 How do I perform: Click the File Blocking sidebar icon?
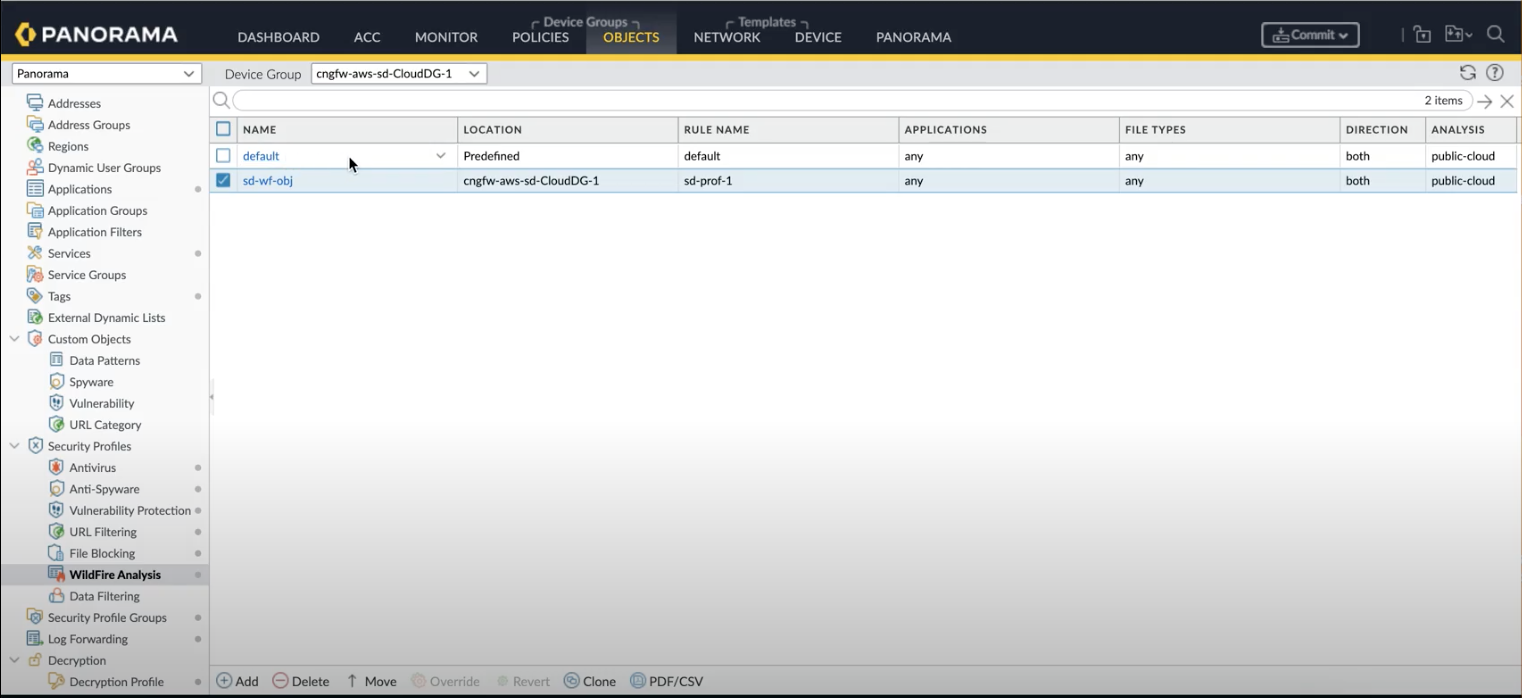pos(57,553)
